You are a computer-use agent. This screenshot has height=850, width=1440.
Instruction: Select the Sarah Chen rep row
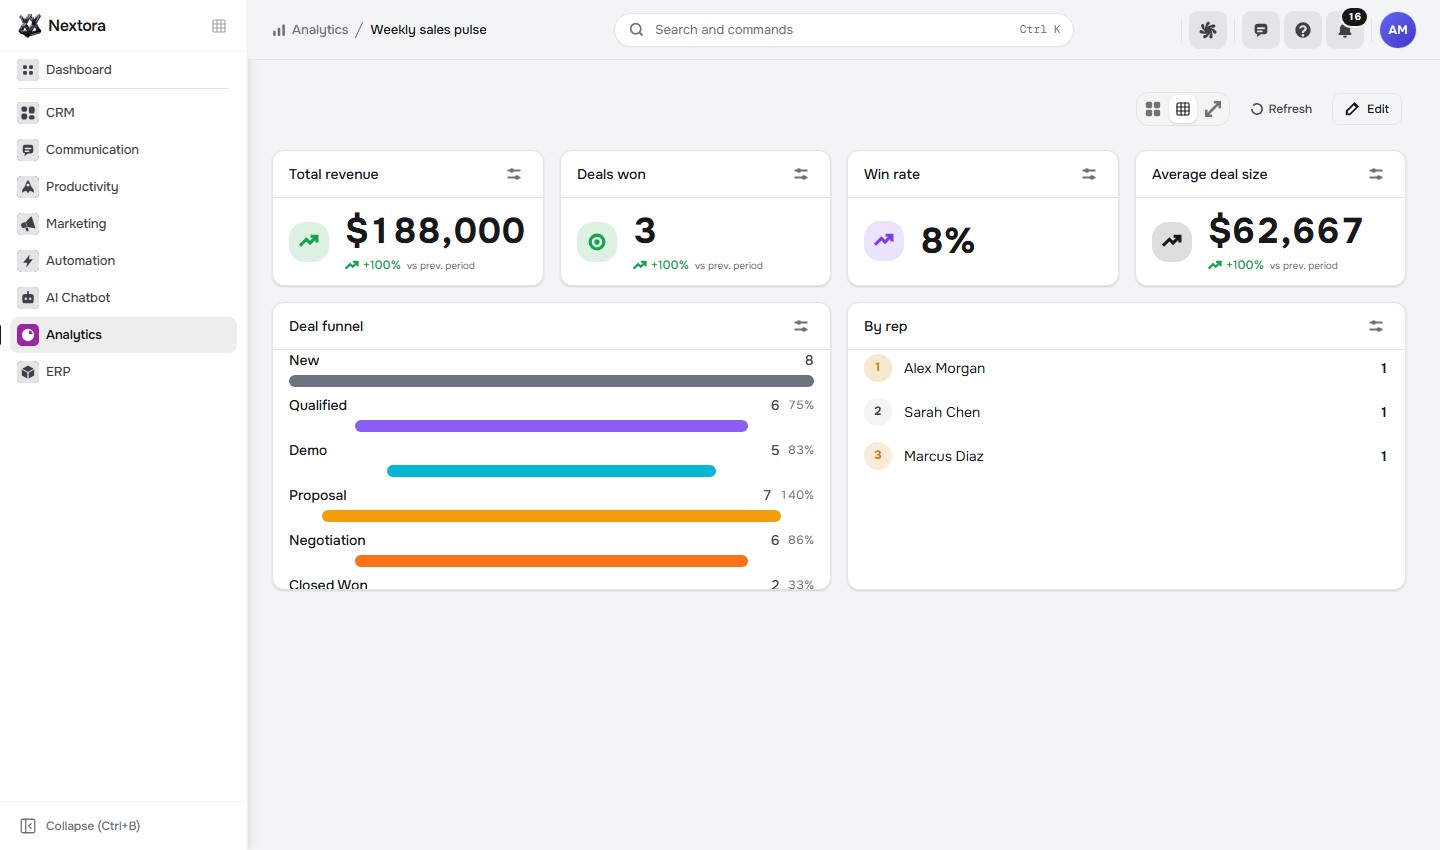coord(1126,412)
